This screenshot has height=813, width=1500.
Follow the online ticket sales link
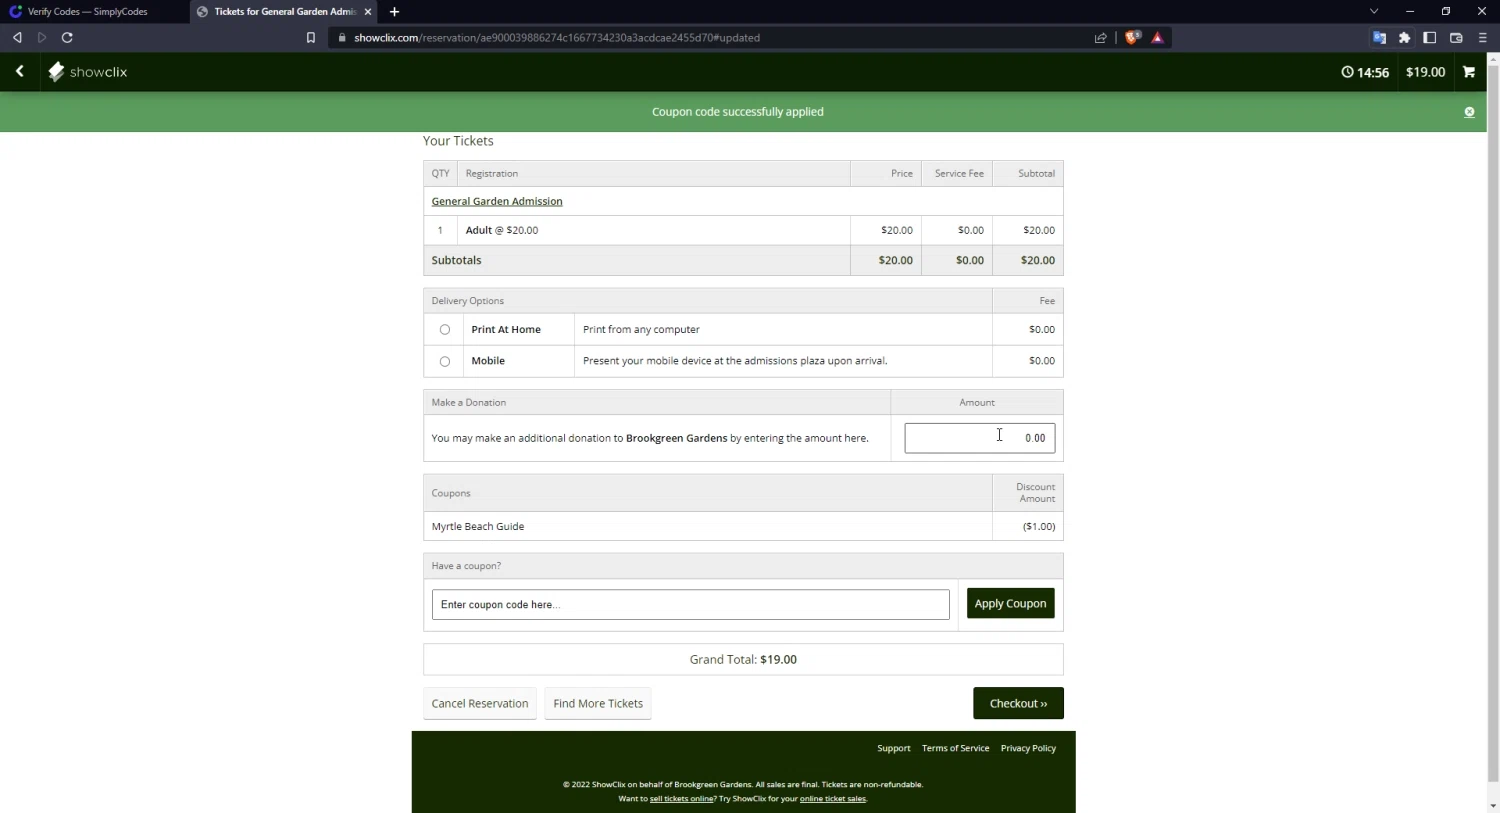coord(832,799)
